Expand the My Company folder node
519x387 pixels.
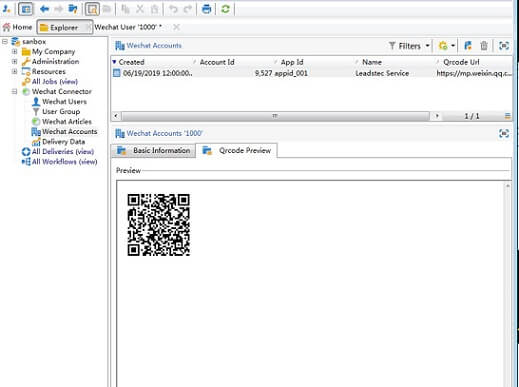tap(14, 51)
